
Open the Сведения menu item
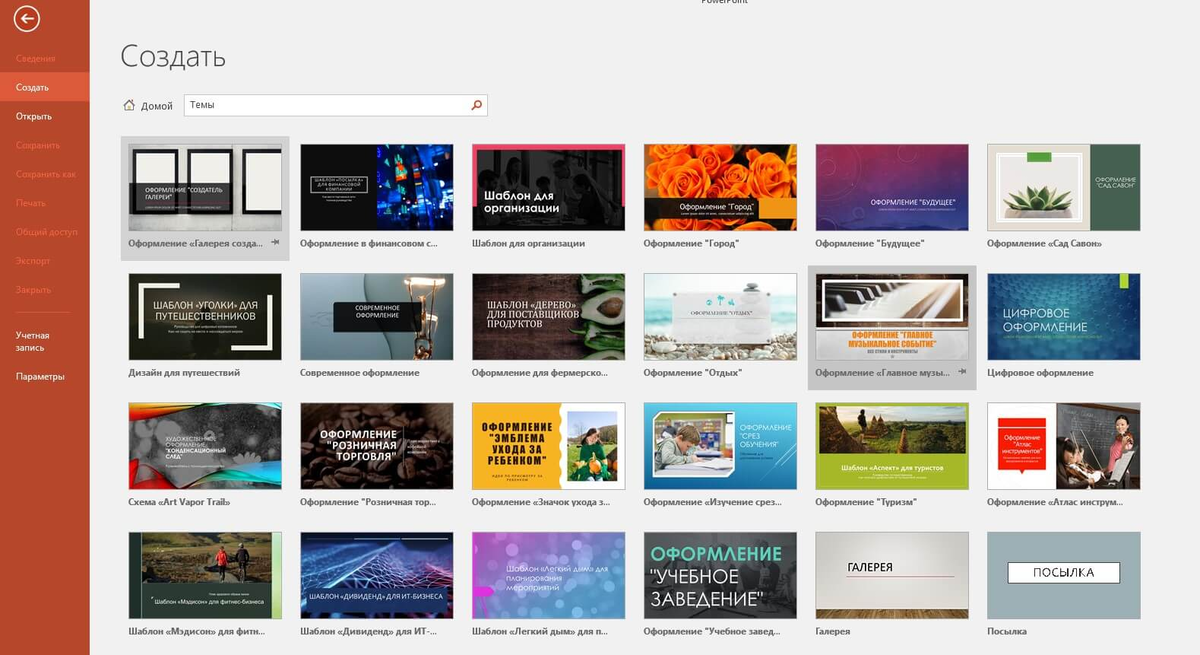pos(35,58)
